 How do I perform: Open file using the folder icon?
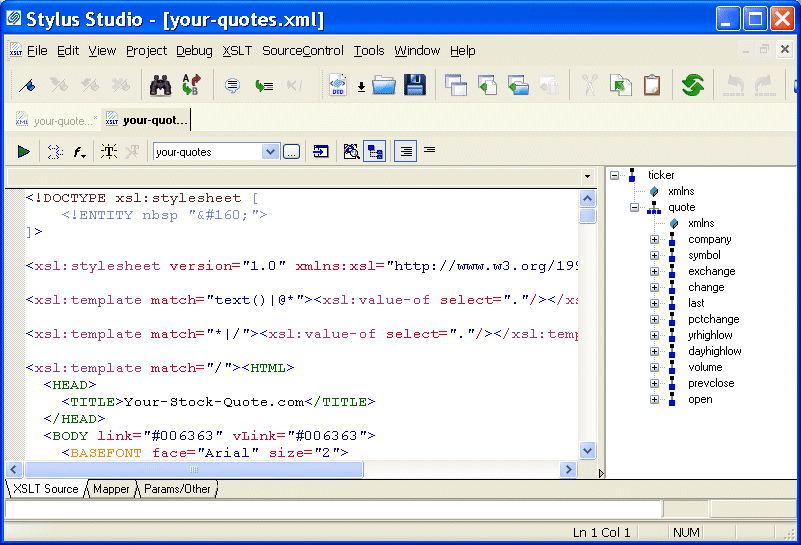(x=384, y=86)
